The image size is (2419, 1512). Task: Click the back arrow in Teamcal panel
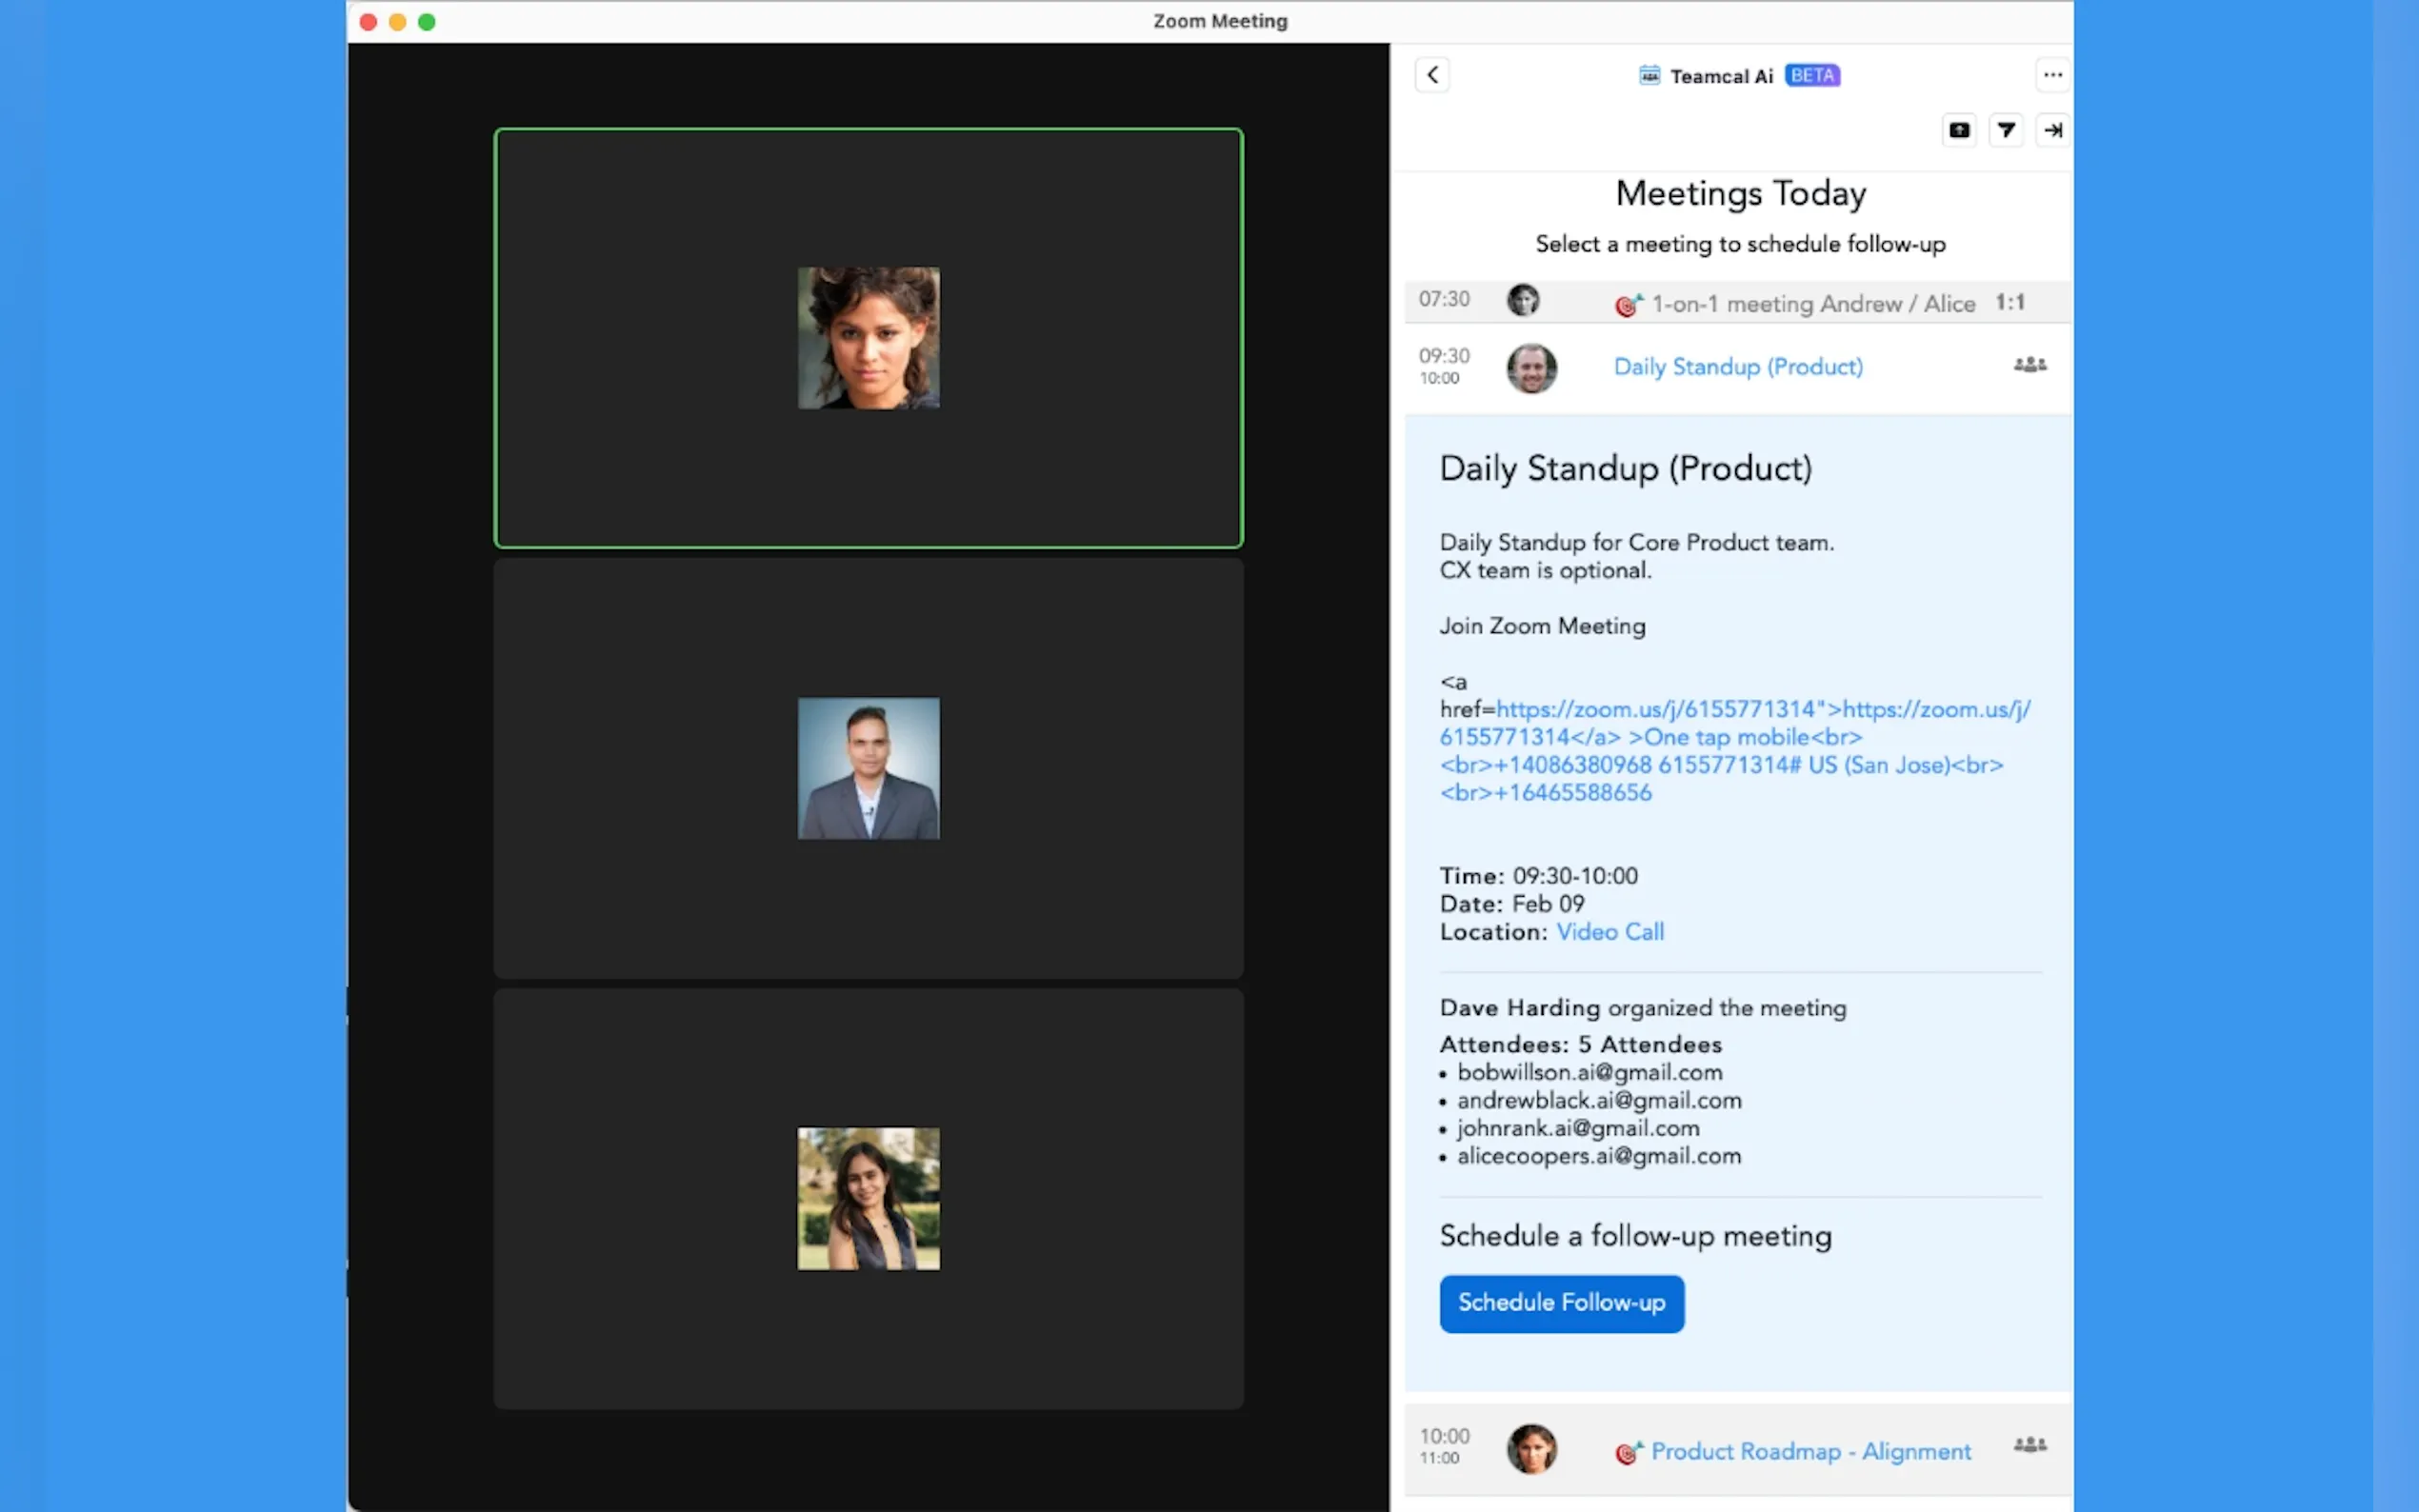coord(1432,75)
